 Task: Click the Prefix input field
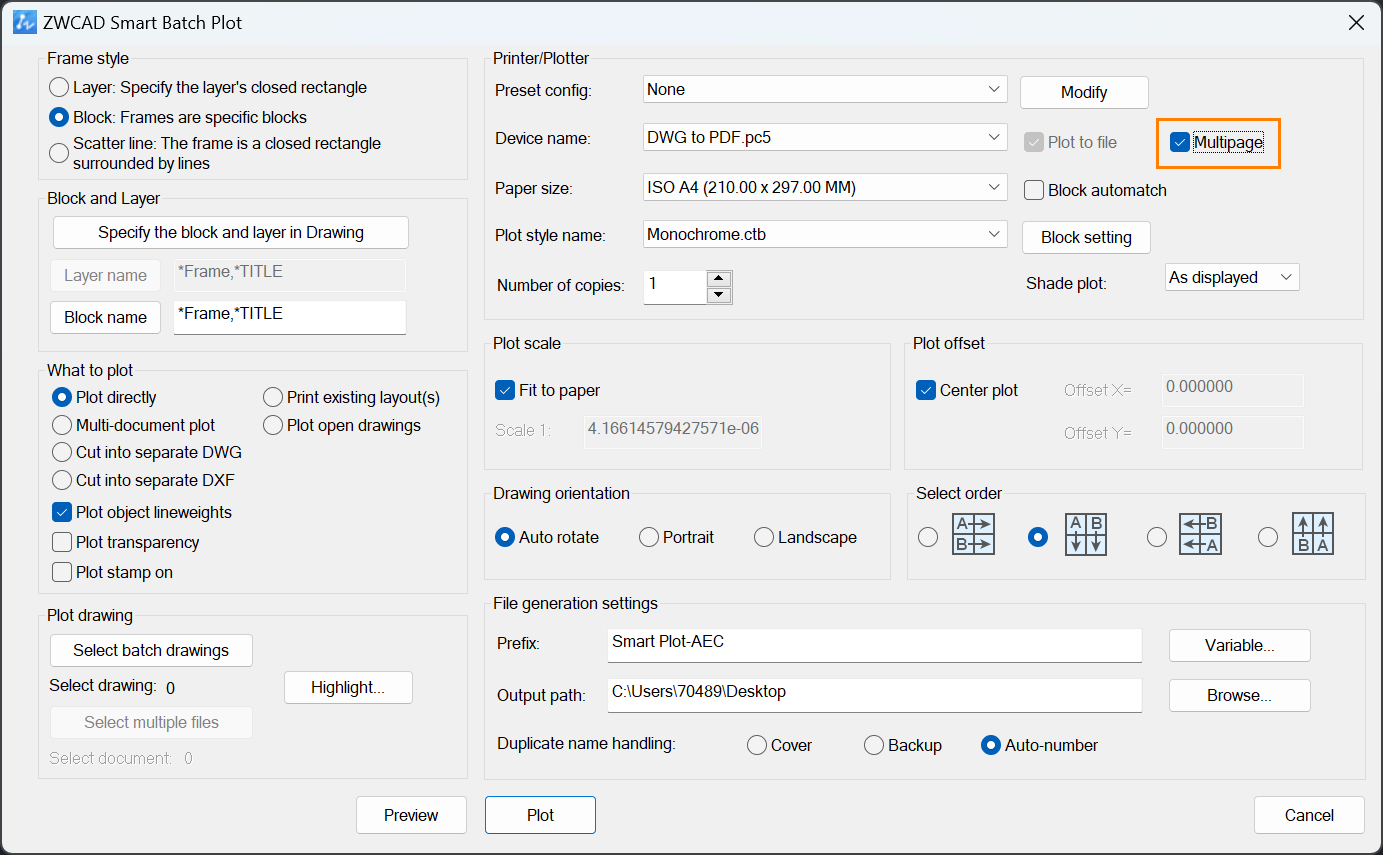point(875,645)
